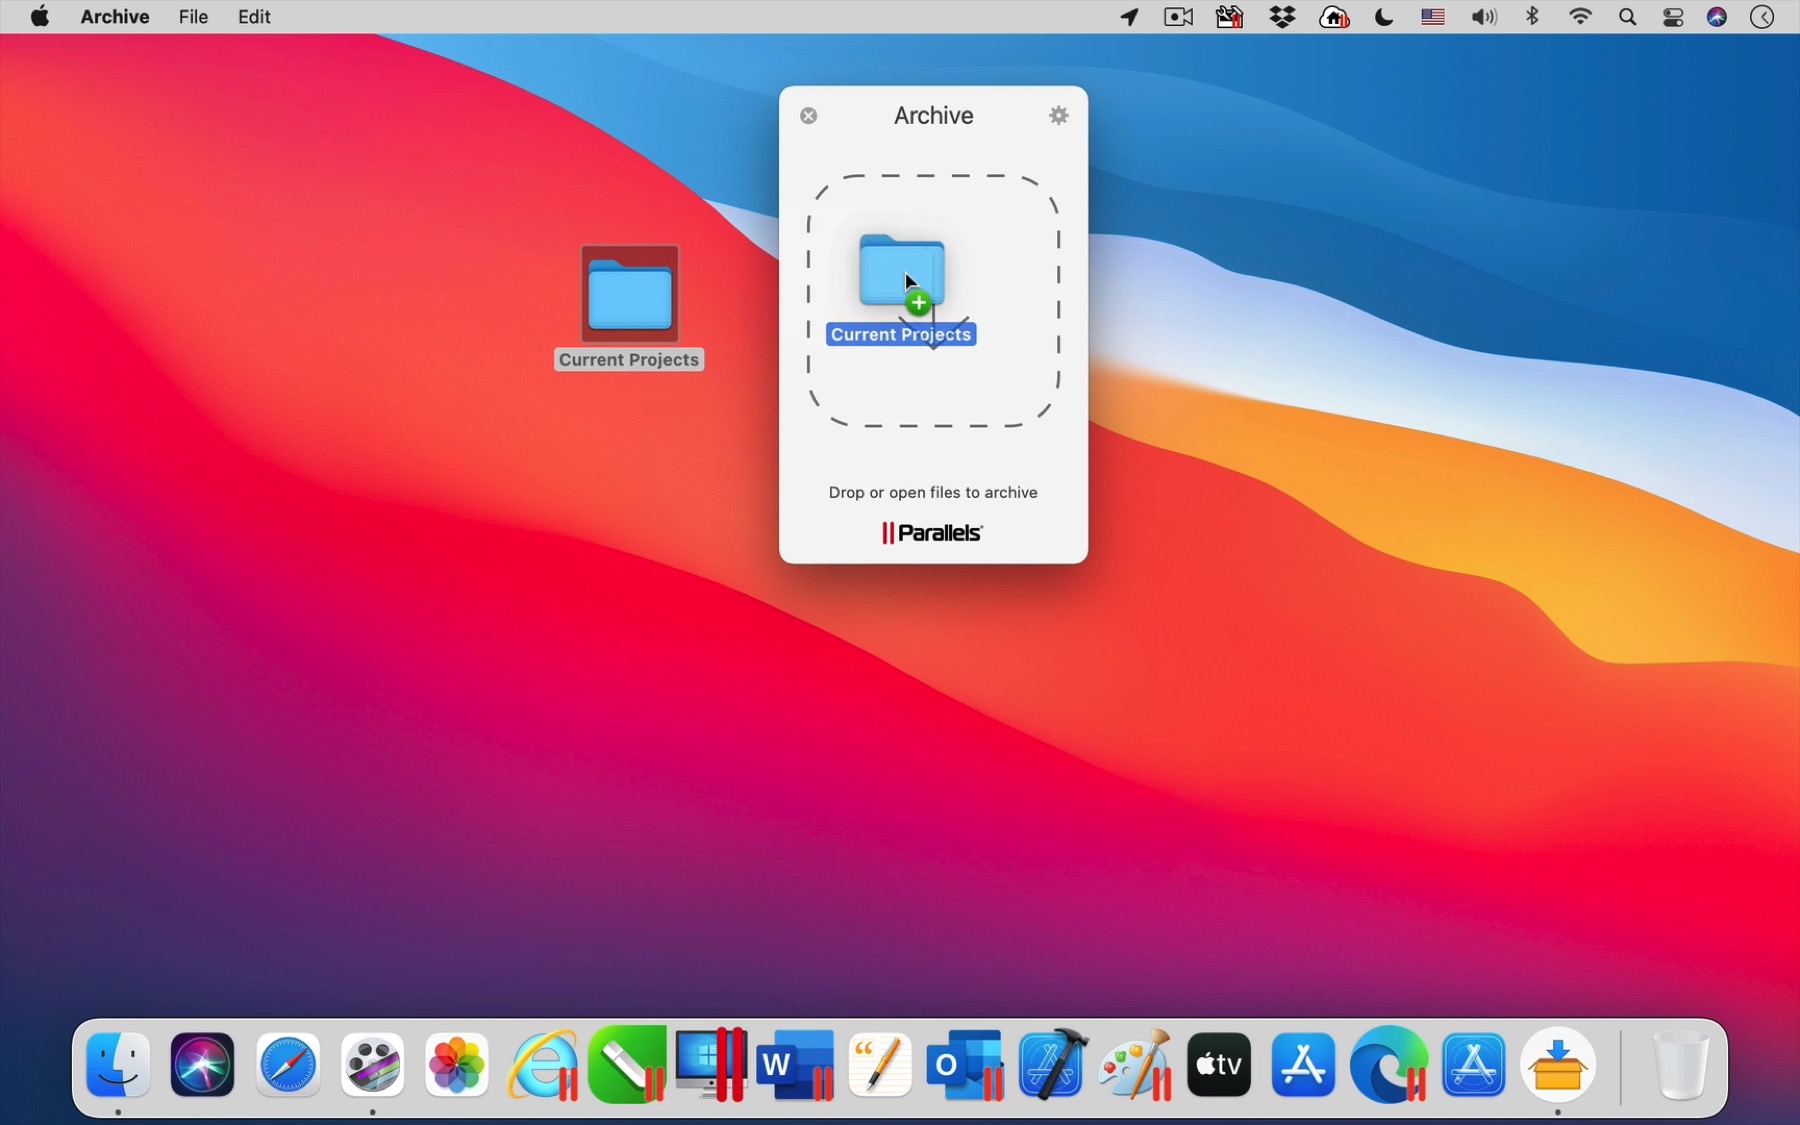Toggle Do Not Disturb moon icon
Image resolution: width=1800 pixels, height=1125 pixels.
1385,16
